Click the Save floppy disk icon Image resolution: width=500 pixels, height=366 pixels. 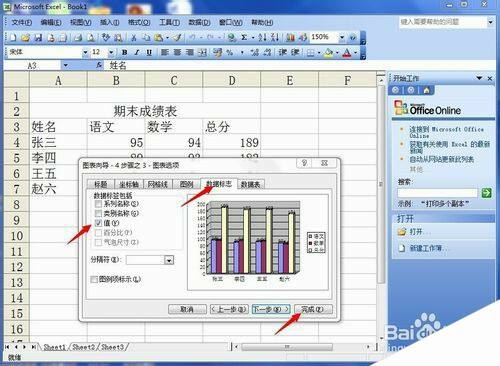38,38
